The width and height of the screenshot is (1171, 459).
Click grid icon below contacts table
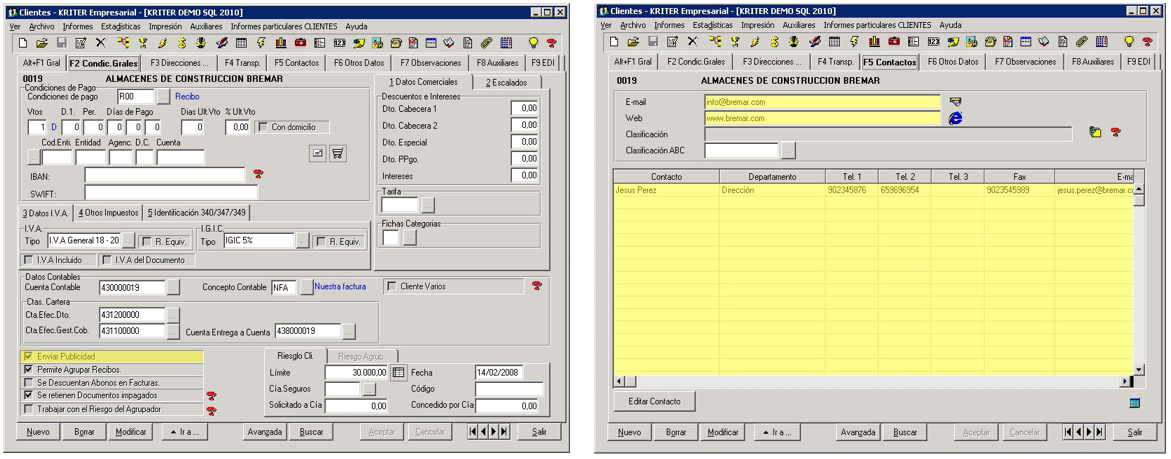(1134, 403)
